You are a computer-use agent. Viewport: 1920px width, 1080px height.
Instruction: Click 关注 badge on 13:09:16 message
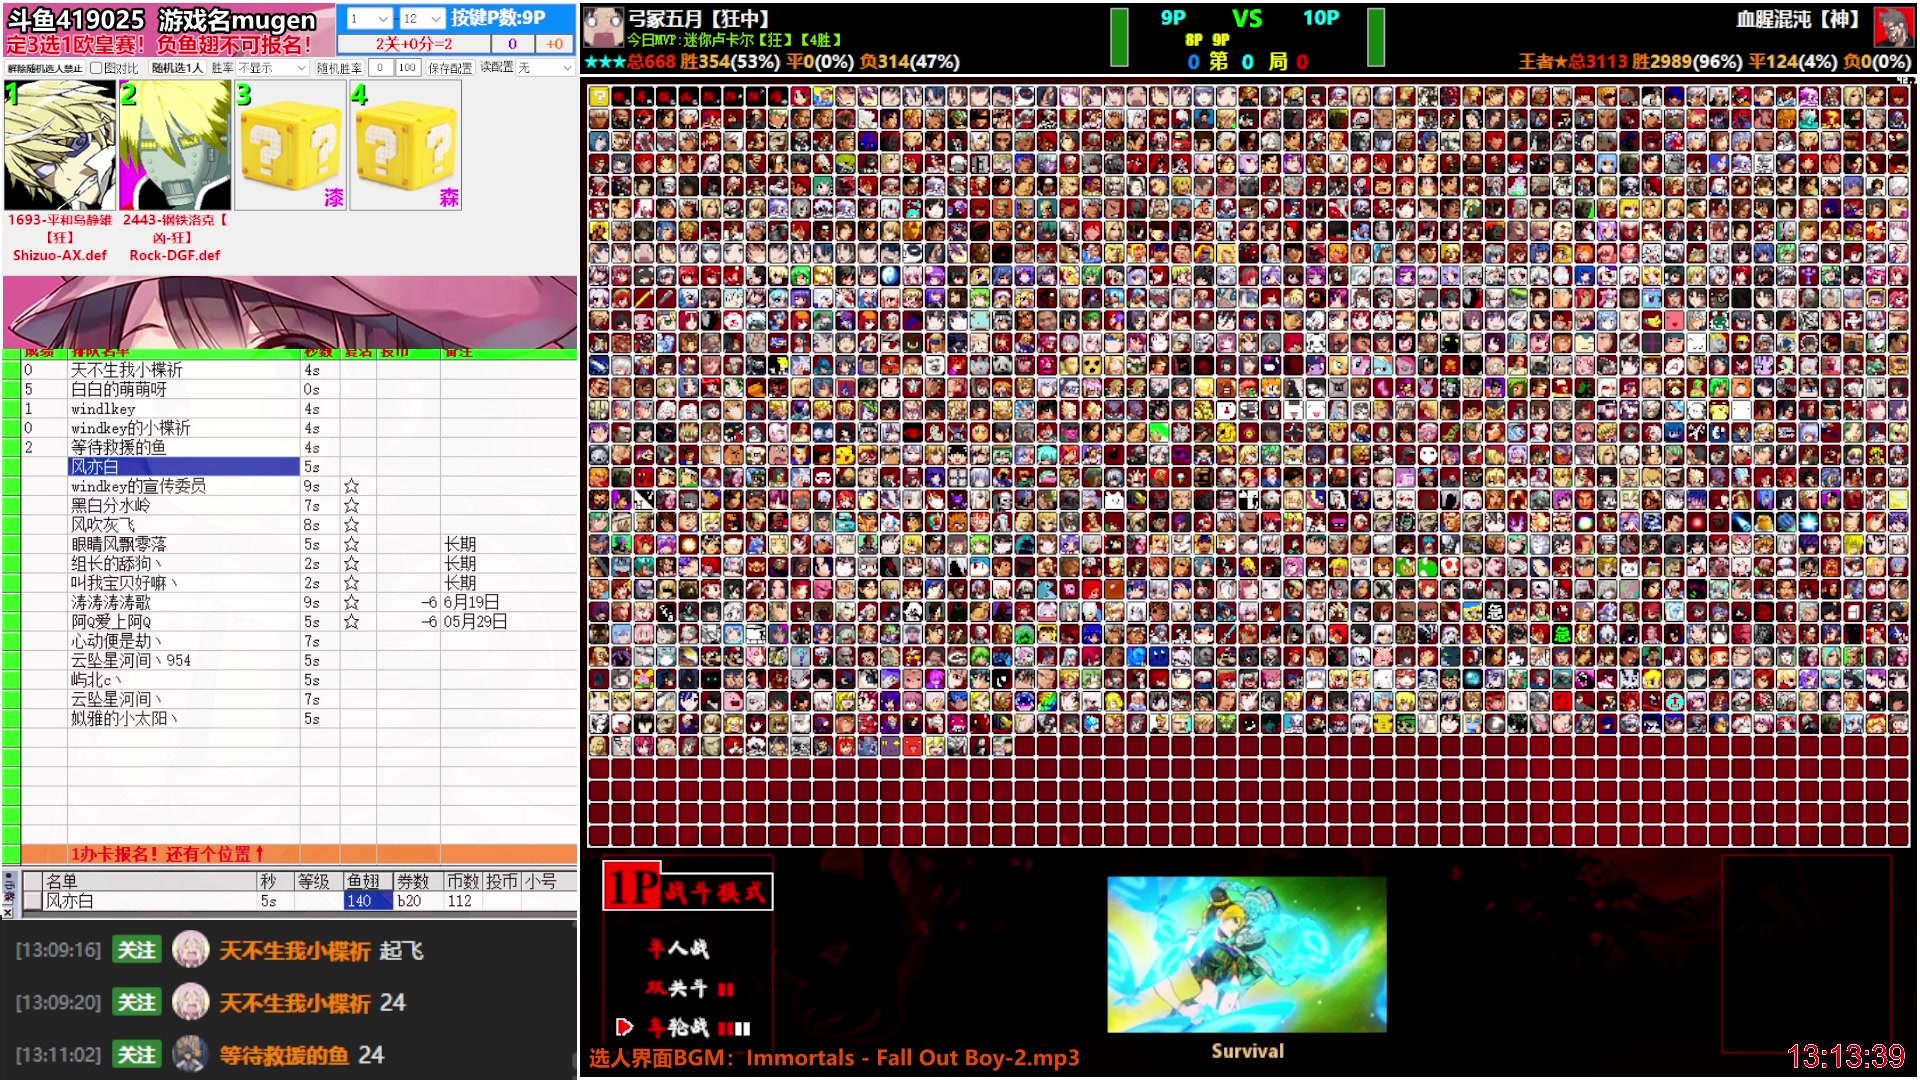point(137,950)
